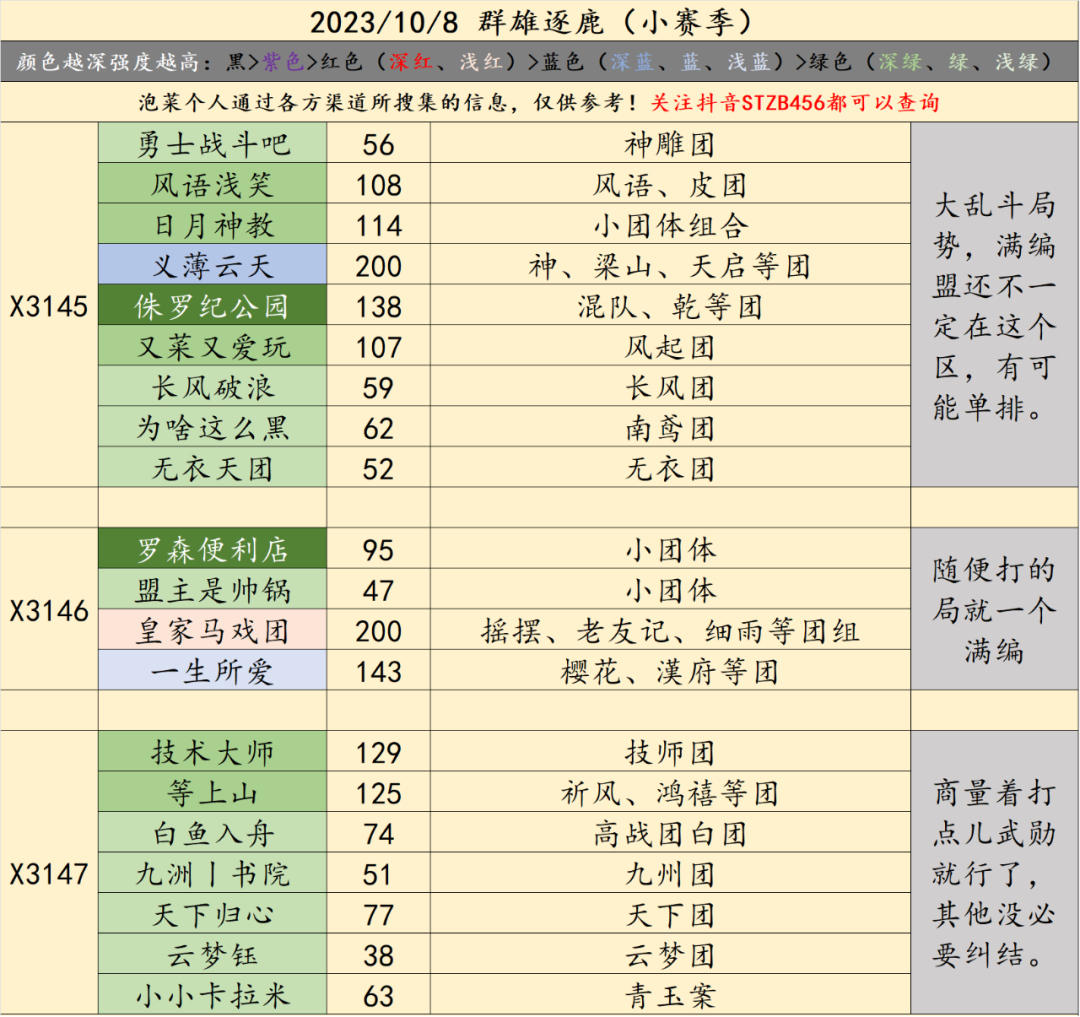
Task: Click the alliance cell 等上山
Action: point(212,793)
